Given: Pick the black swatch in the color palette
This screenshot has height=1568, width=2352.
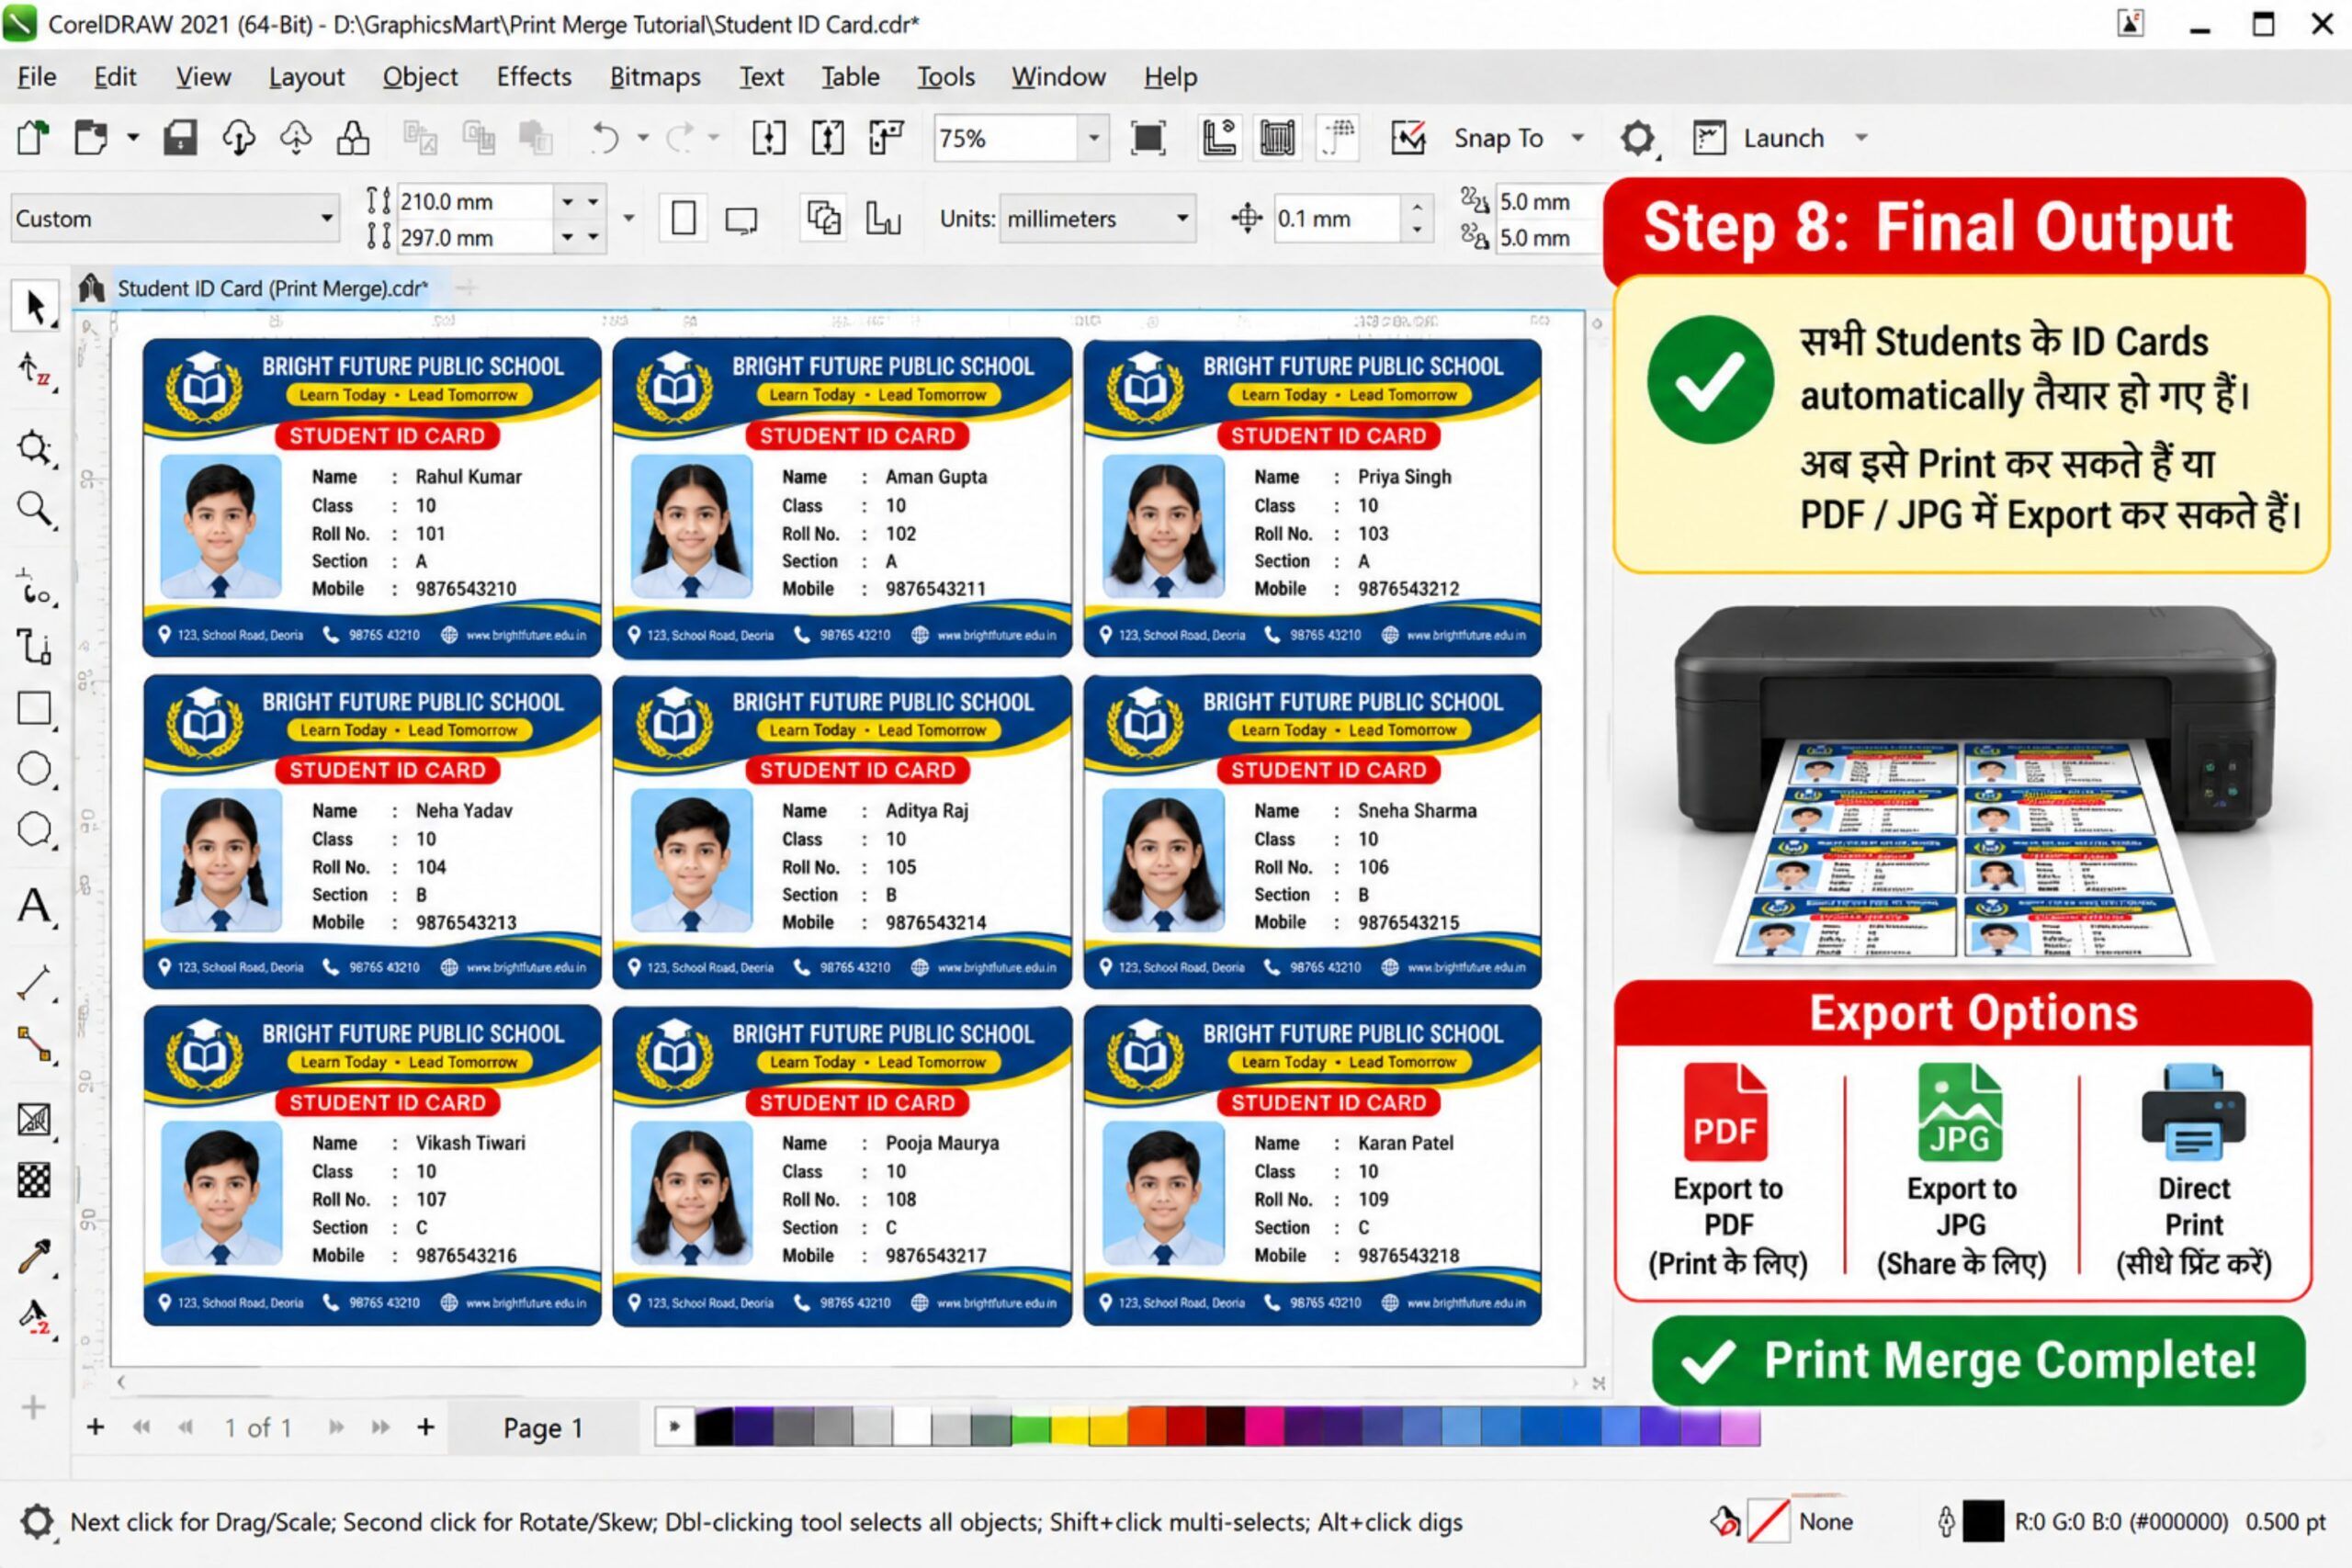Looking at the screenshot, I should pyautogui.click(x=713, y=1427).
